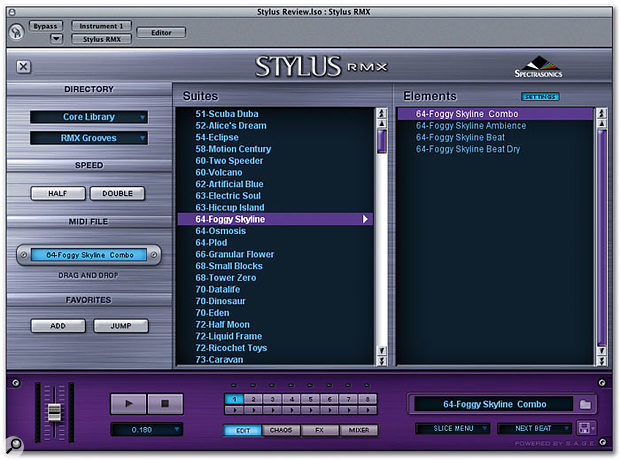Click the Suites list scrollbar thumb
620x460 pixels.
tap(382, 141)
